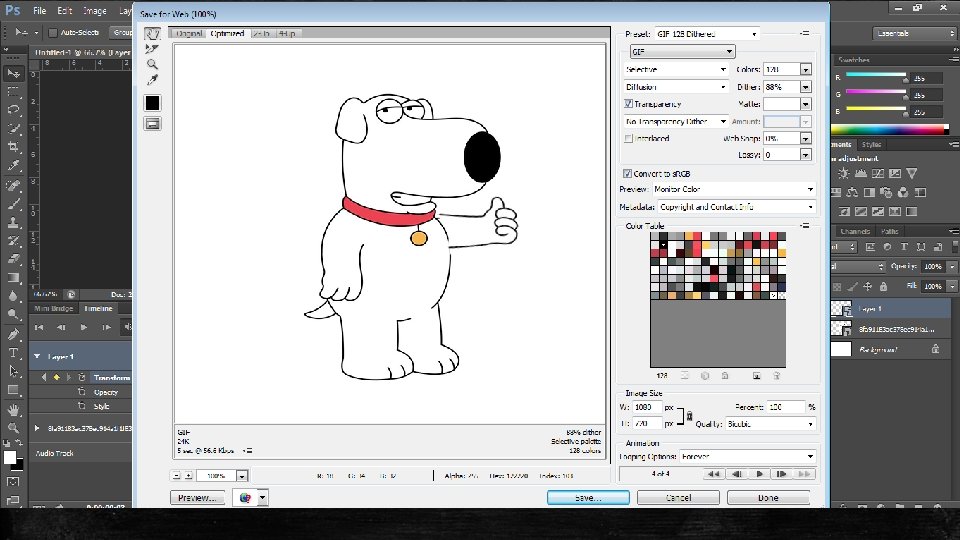This screenshot has width=960, height=540.
Task: Open the No Transparency Dither dropdown
Action: pyautogui.click(x=676, y=121)
